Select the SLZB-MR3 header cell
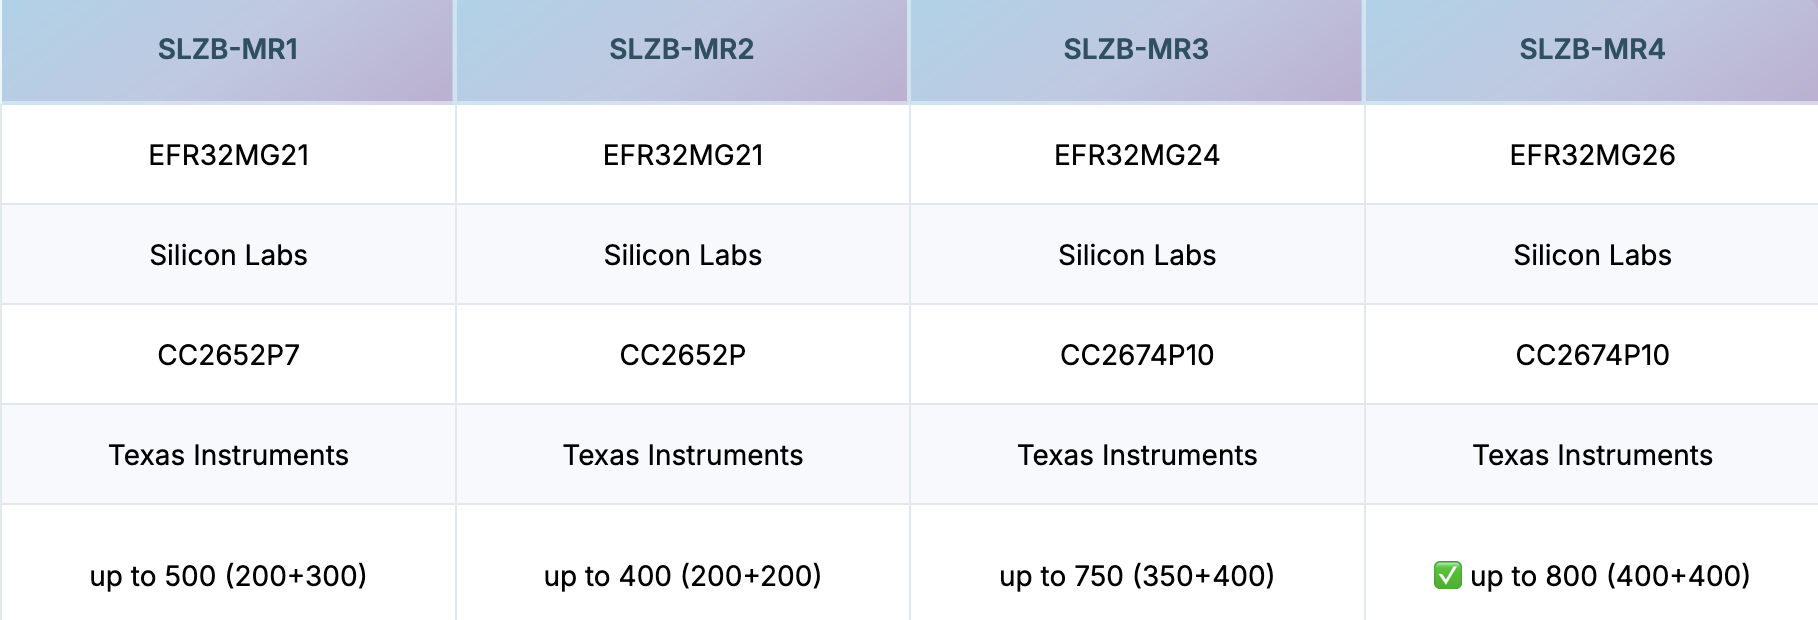The width and height of the screenshot is (1818, 620). (1136, 50)
